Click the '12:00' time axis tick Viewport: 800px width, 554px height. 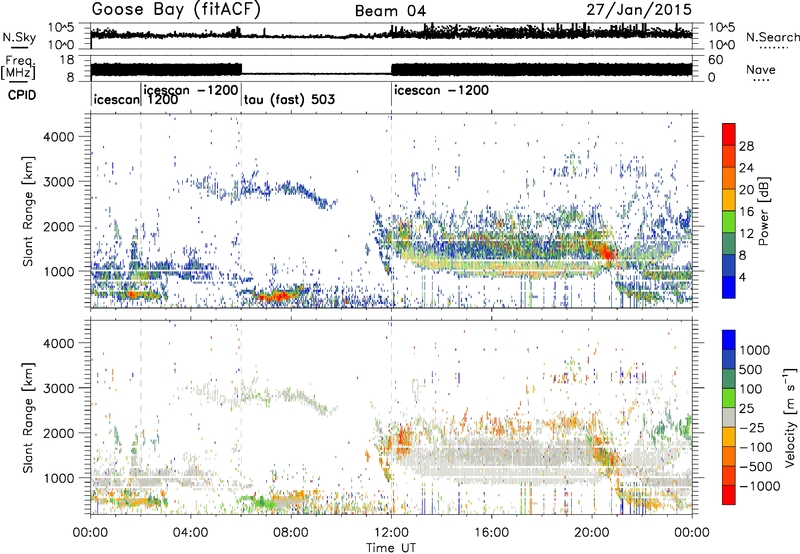click(391, 533)
